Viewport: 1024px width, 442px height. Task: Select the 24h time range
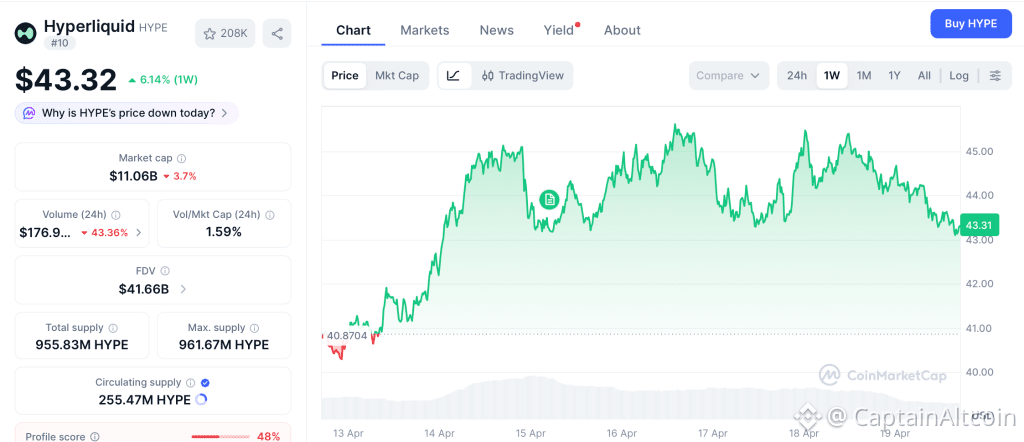[797, 75]
